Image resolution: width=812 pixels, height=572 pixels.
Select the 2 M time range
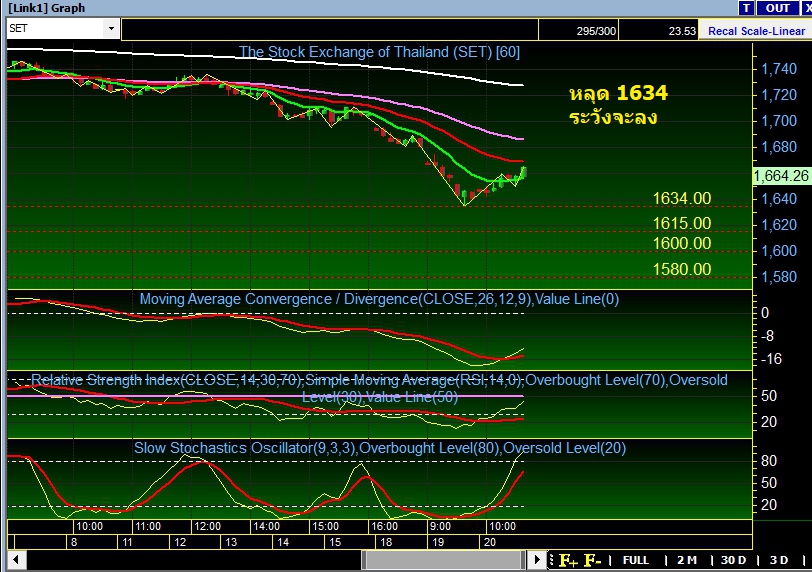(x=687, y=560)
